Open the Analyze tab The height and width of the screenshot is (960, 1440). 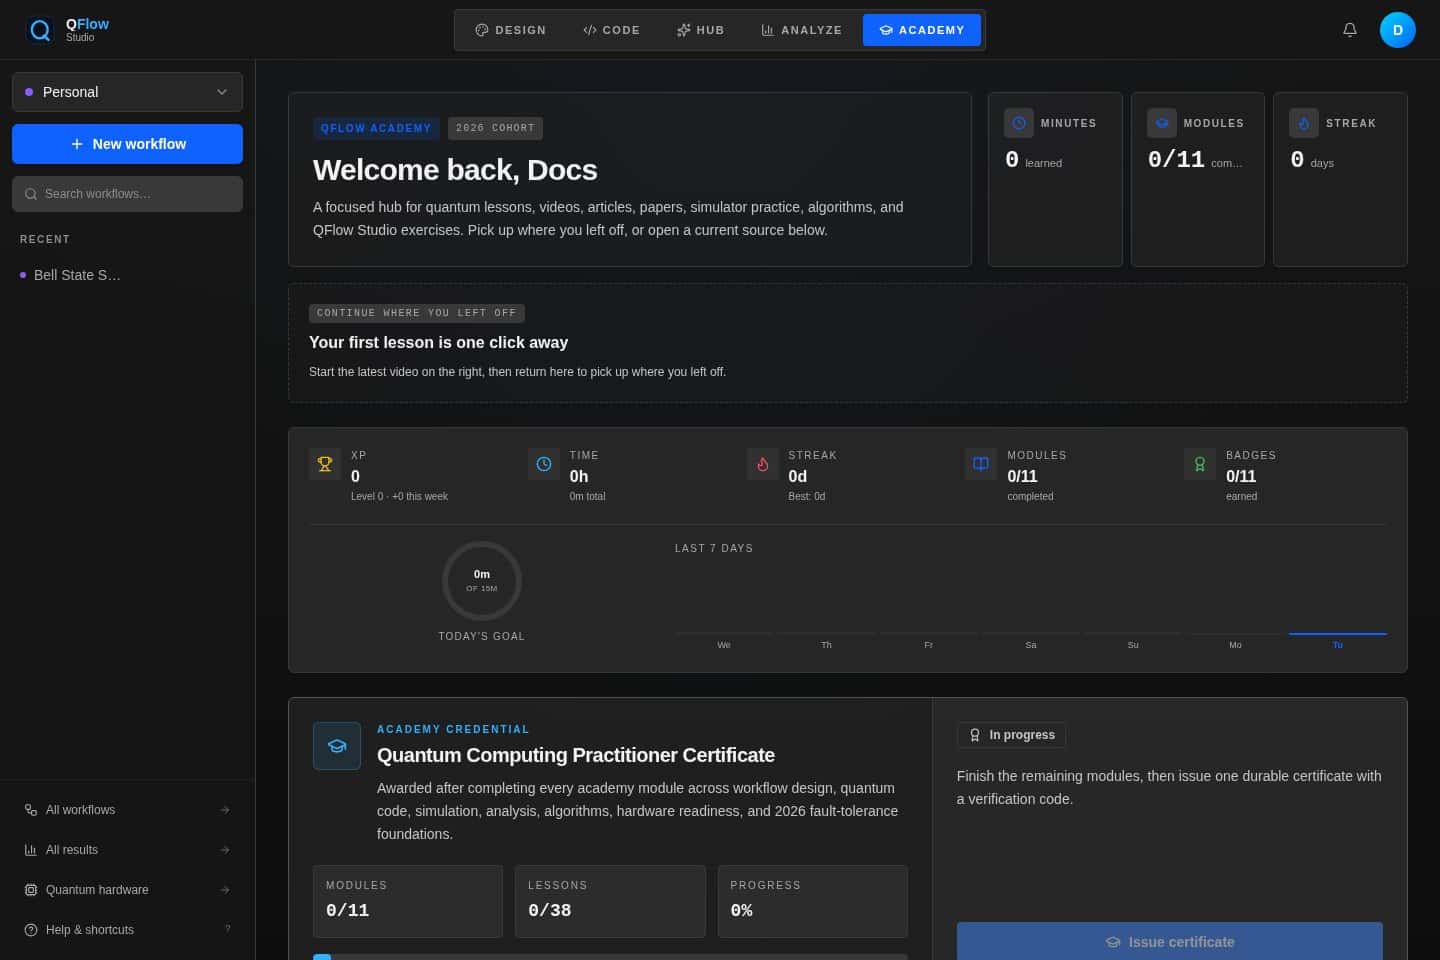click(801, 30)
